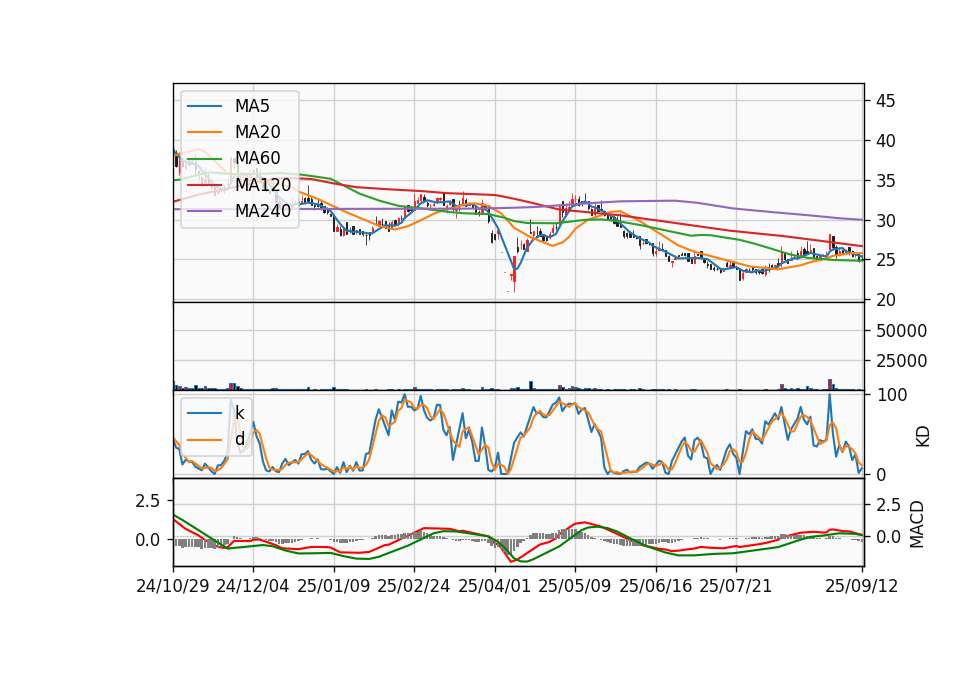Click the KD axis label
Viewport: 960px width, 690px height.
tap(923, 437)
